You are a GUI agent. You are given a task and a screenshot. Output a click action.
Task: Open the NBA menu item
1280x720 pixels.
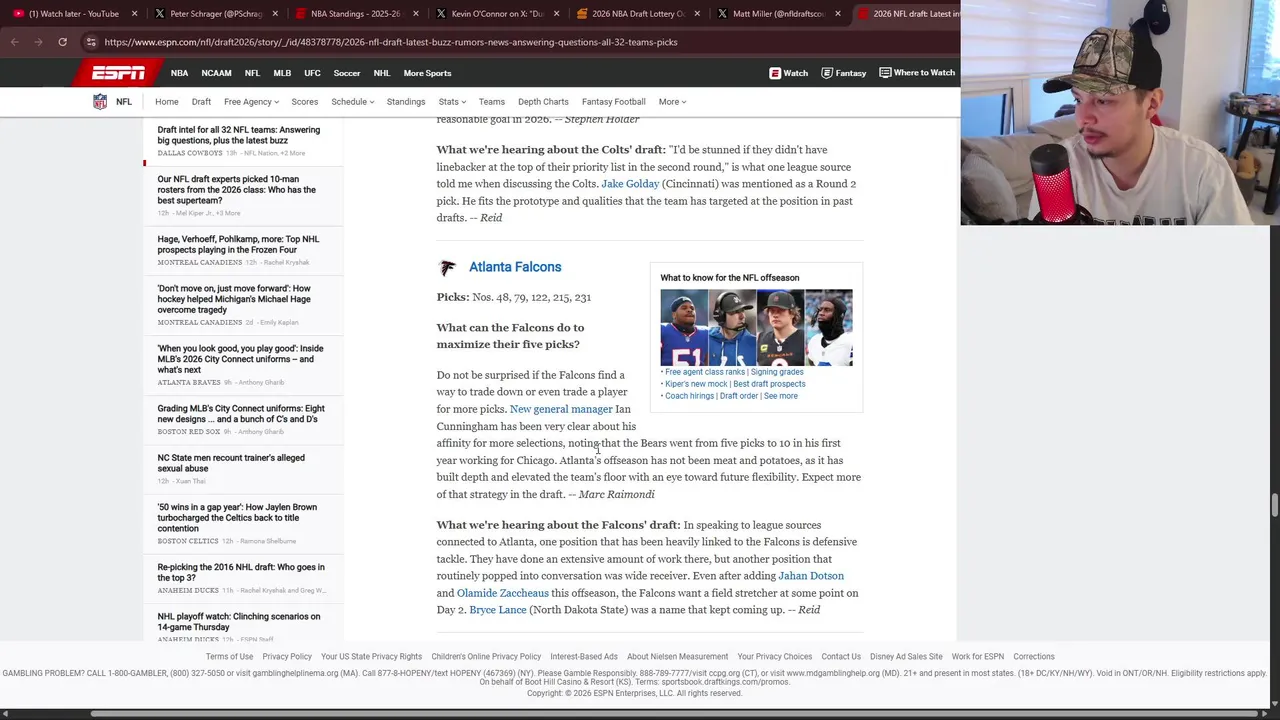coord(179,73)
